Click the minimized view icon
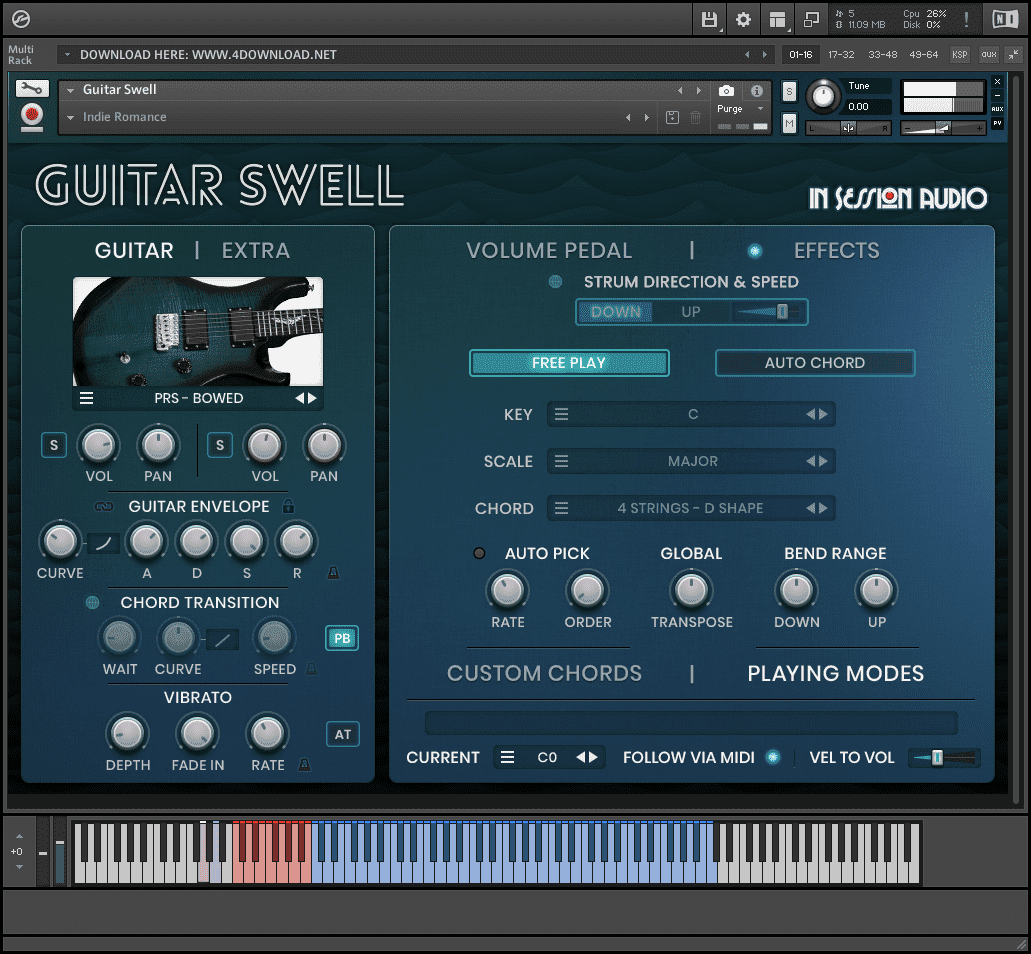This screenshot has height=954, width=1031. (811, 20)
